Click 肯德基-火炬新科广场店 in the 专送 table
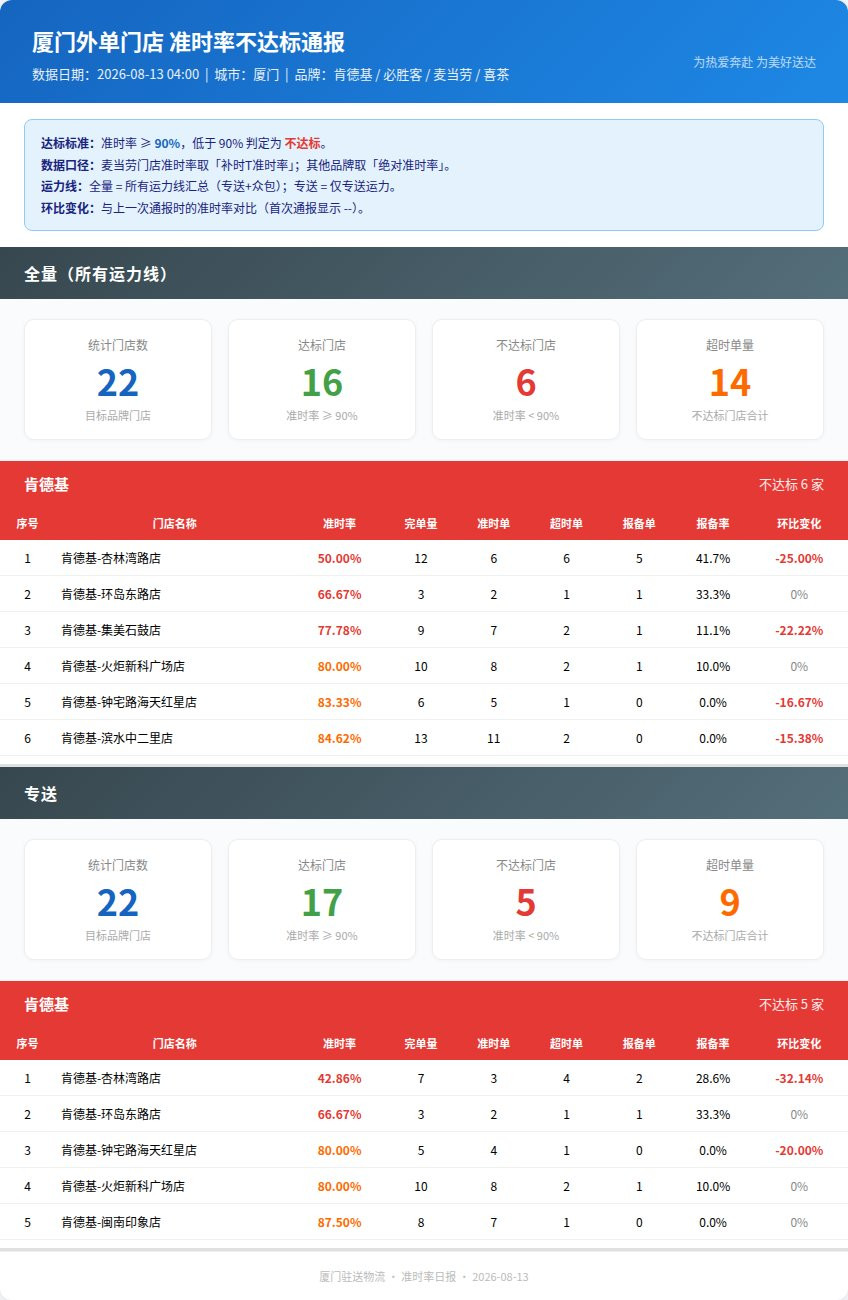848x1300 pixels. [123, 1186]
